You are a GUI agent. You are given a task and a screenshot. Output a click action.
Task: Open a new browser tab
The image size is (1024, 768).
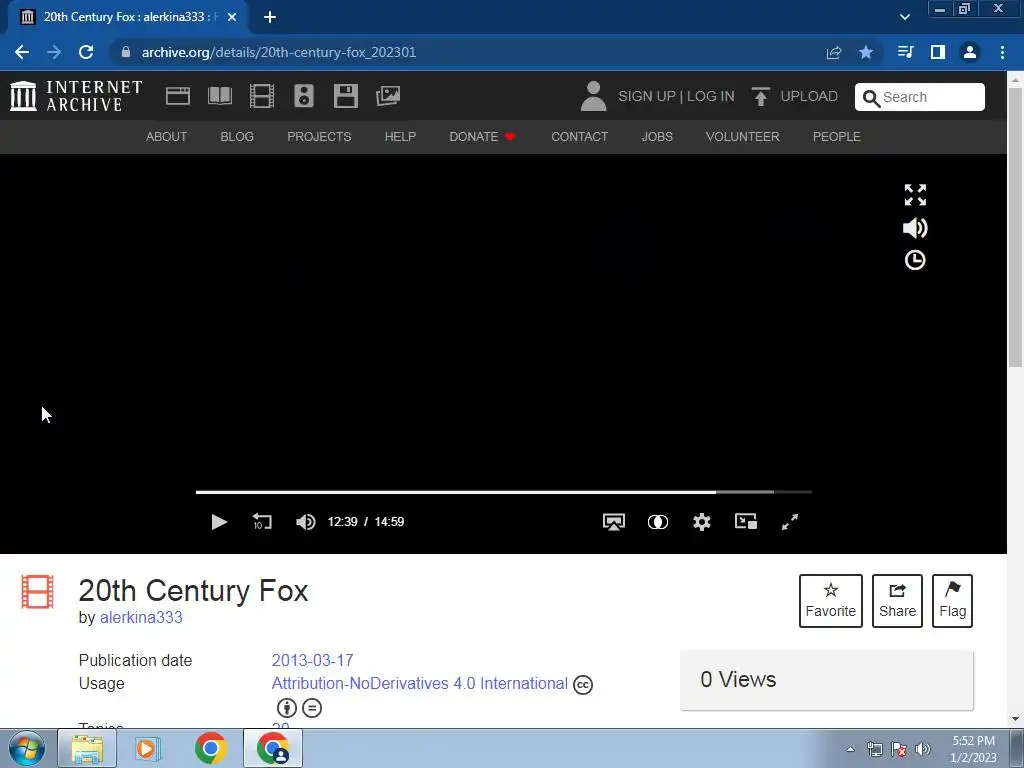(x=270, y=17)
